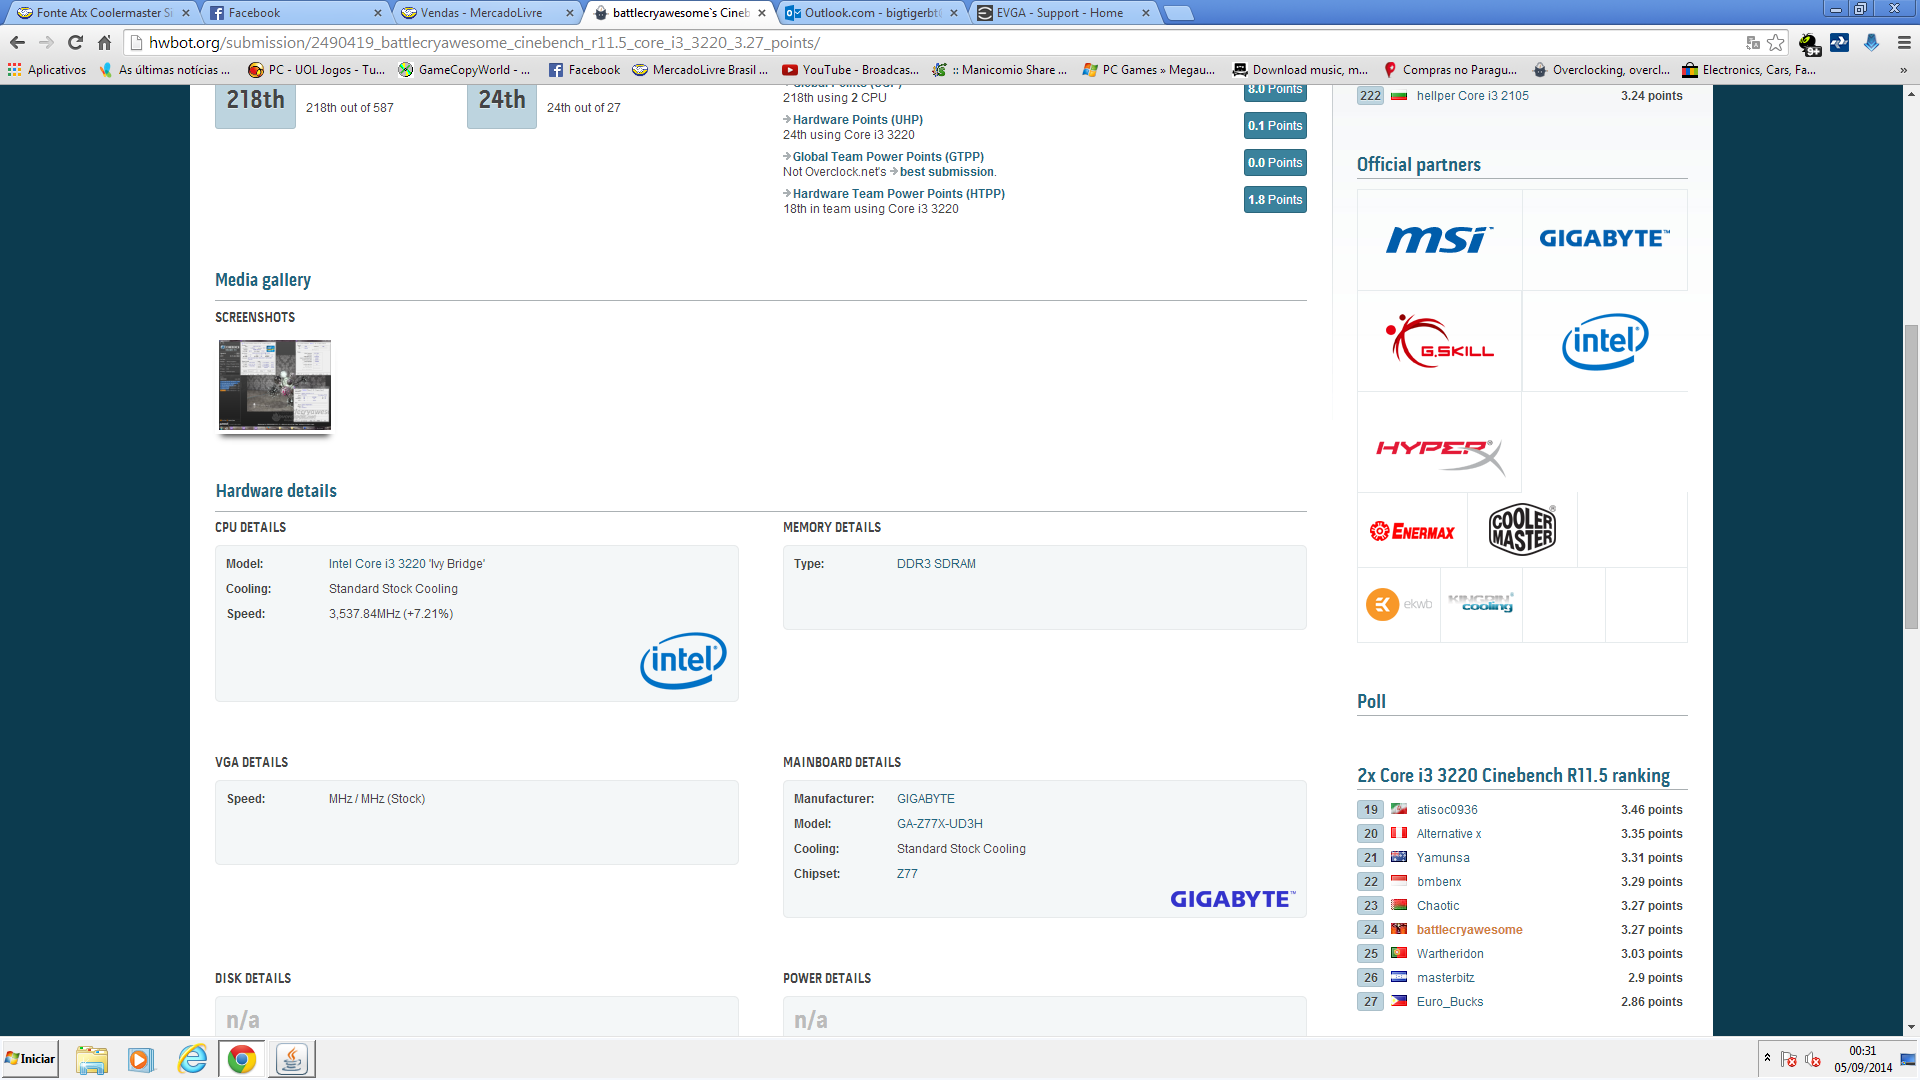The height and width of the screenshot is (1080, 1920).
Task: Open Aplicativos bookmarks shortcut
Action: 47,70
